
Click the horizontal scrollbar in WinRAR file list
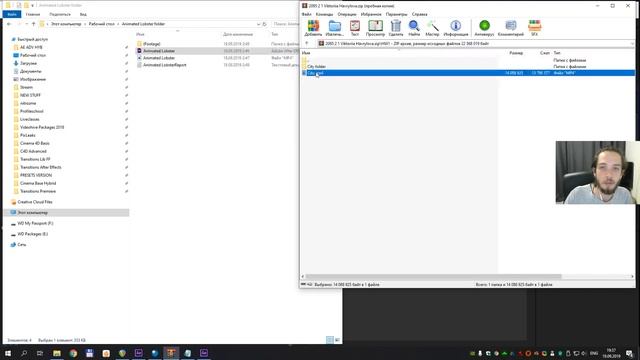(433, 276)
